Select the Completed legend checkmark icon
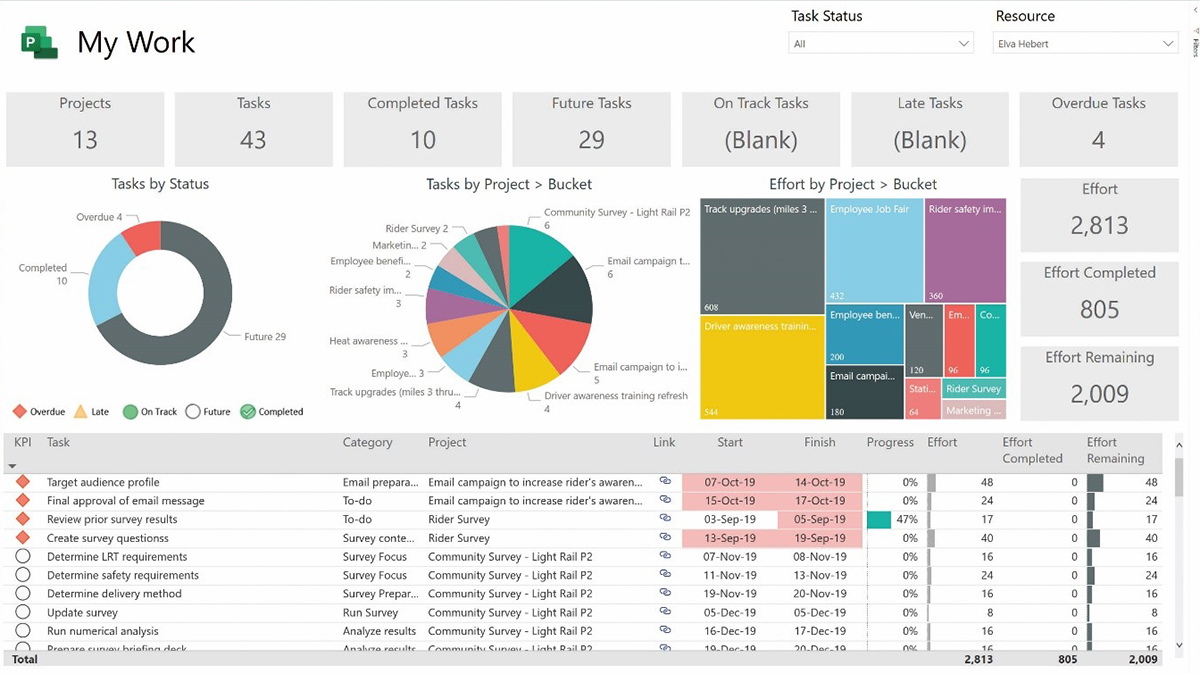The image size is (1200, 674). 248,411
